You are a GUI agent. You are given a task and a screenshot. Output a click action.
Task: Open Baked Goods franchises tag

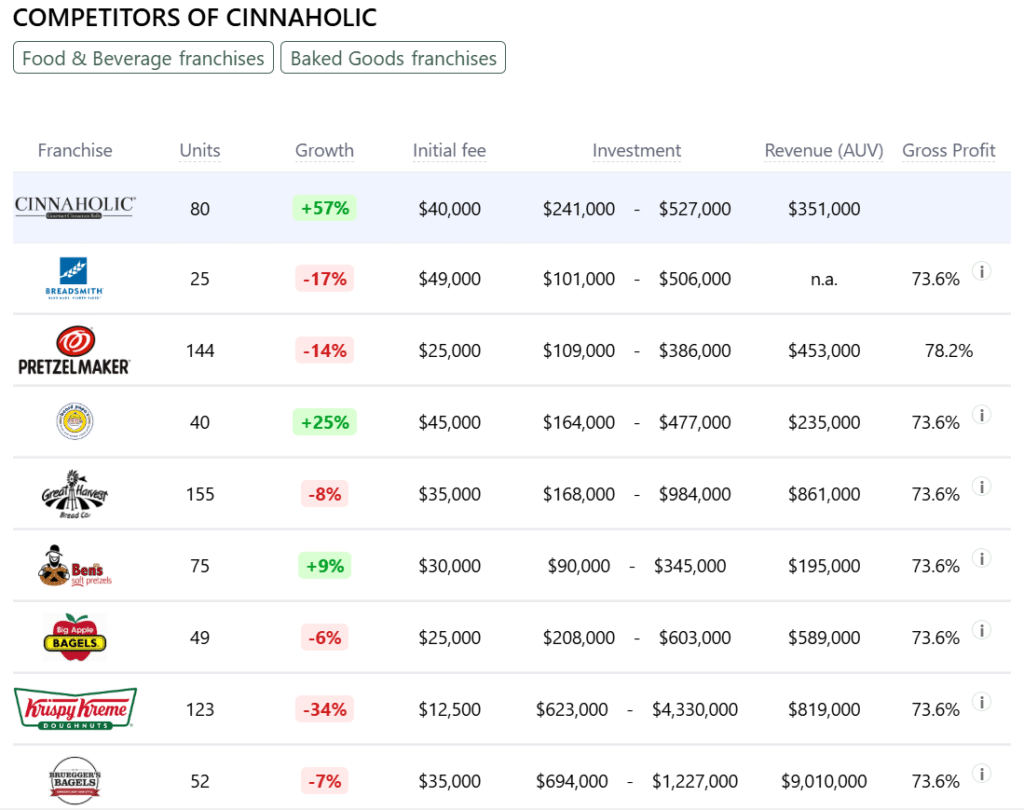[393, 58]
